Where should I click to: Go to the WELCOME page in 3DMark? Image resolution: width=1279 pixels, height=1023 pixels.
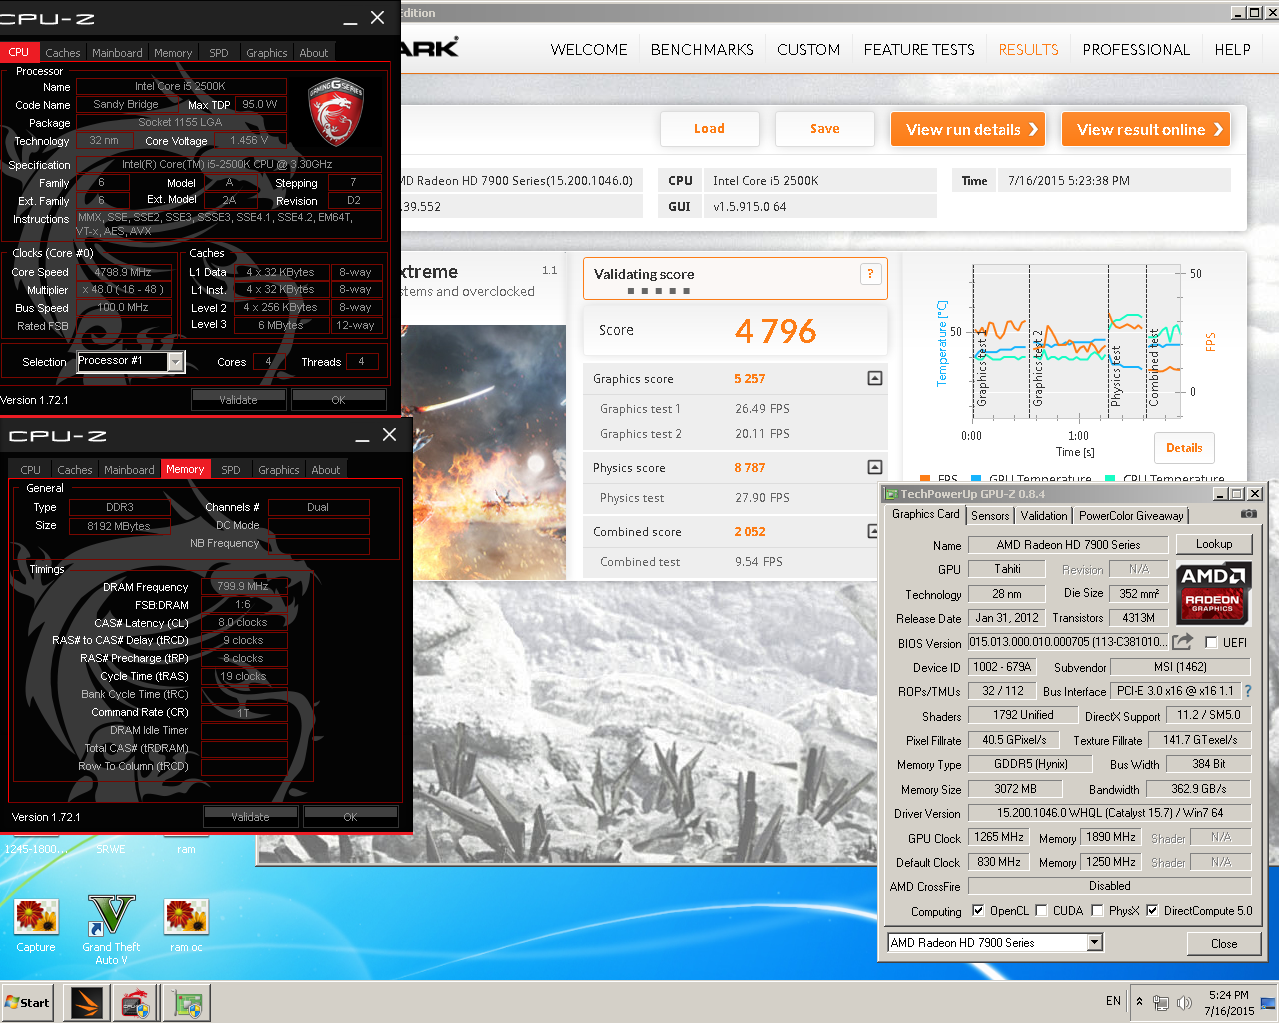[x=589, y=50]
